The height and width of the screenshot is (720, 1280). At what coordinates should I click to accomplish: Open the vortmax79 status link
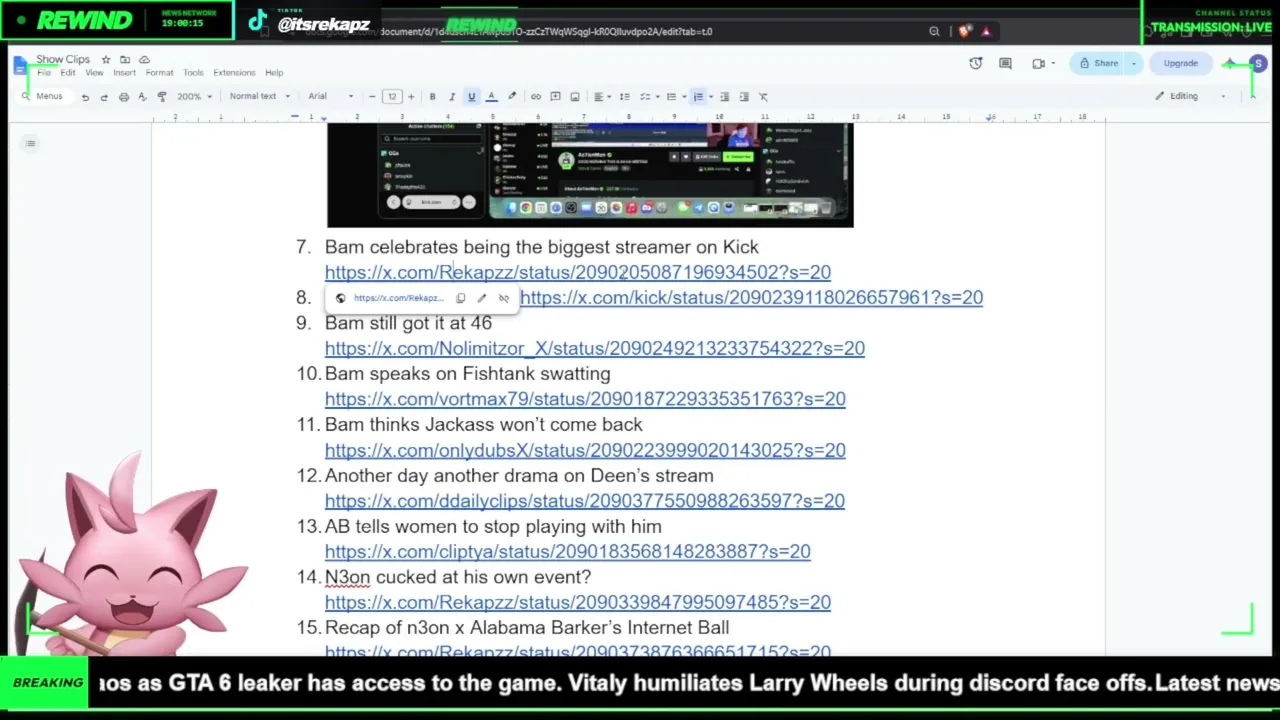(x=585, y=399)
